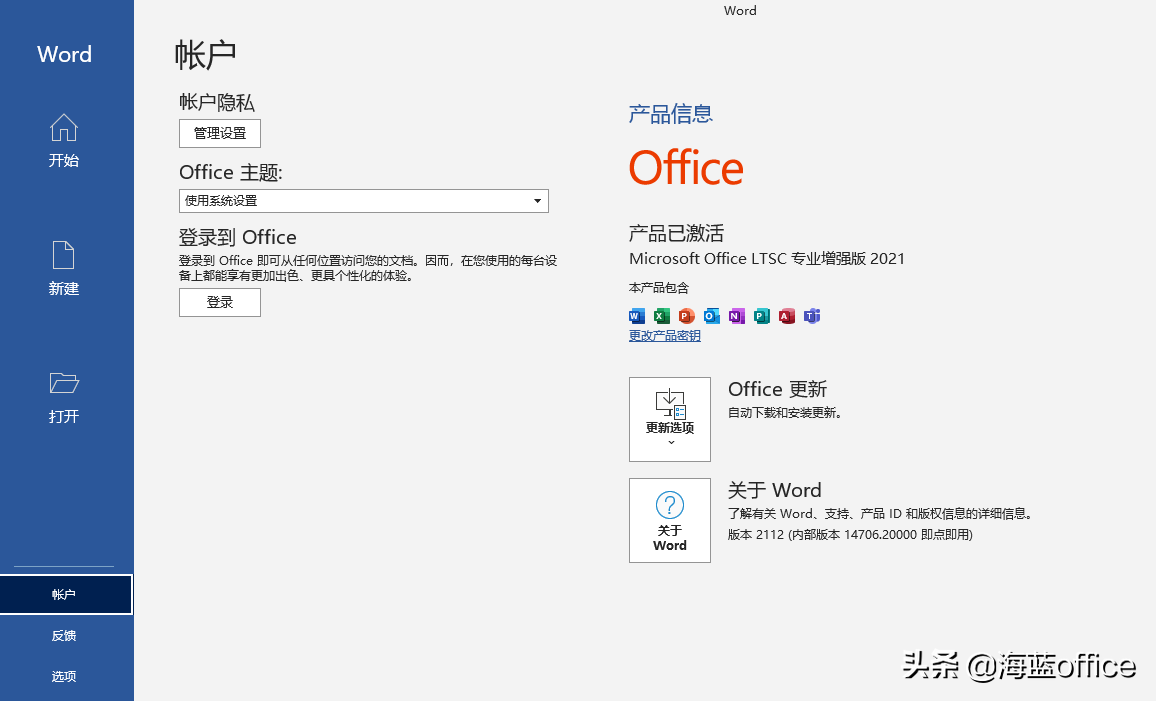
Task: Click the Word app icon in product list
Action: pyautogui.click(x=637, y=316)
